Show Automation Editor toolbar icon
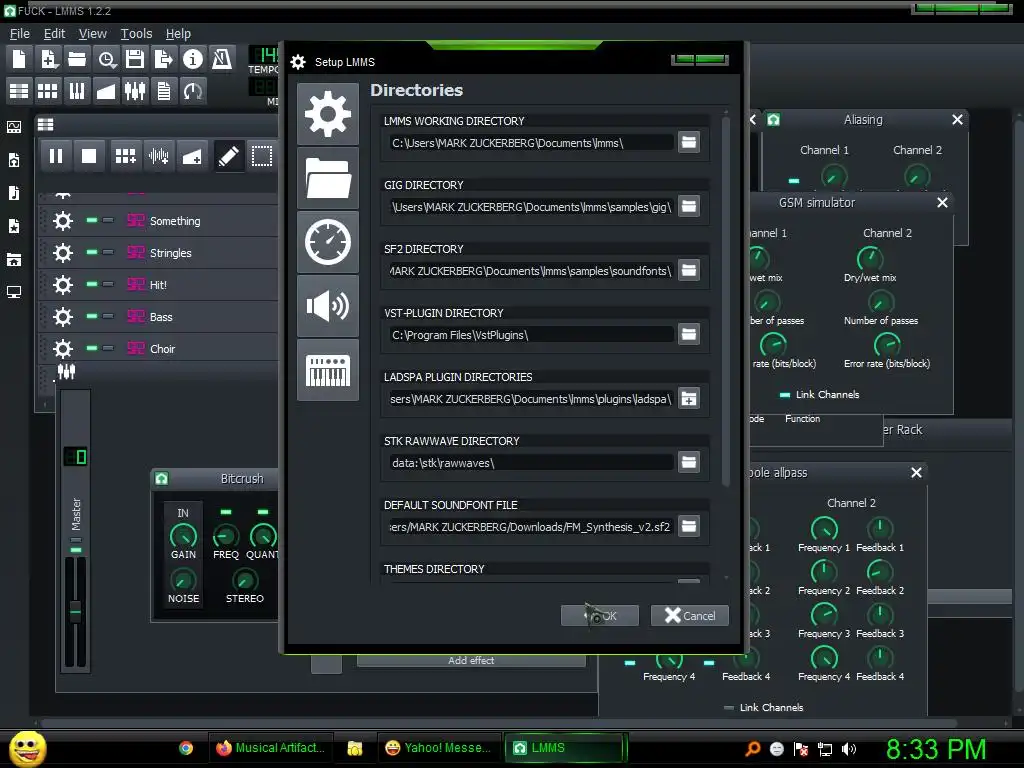The width and height of the screenshot is (1024, 768). pyautogui.click(x=106, y=91)
